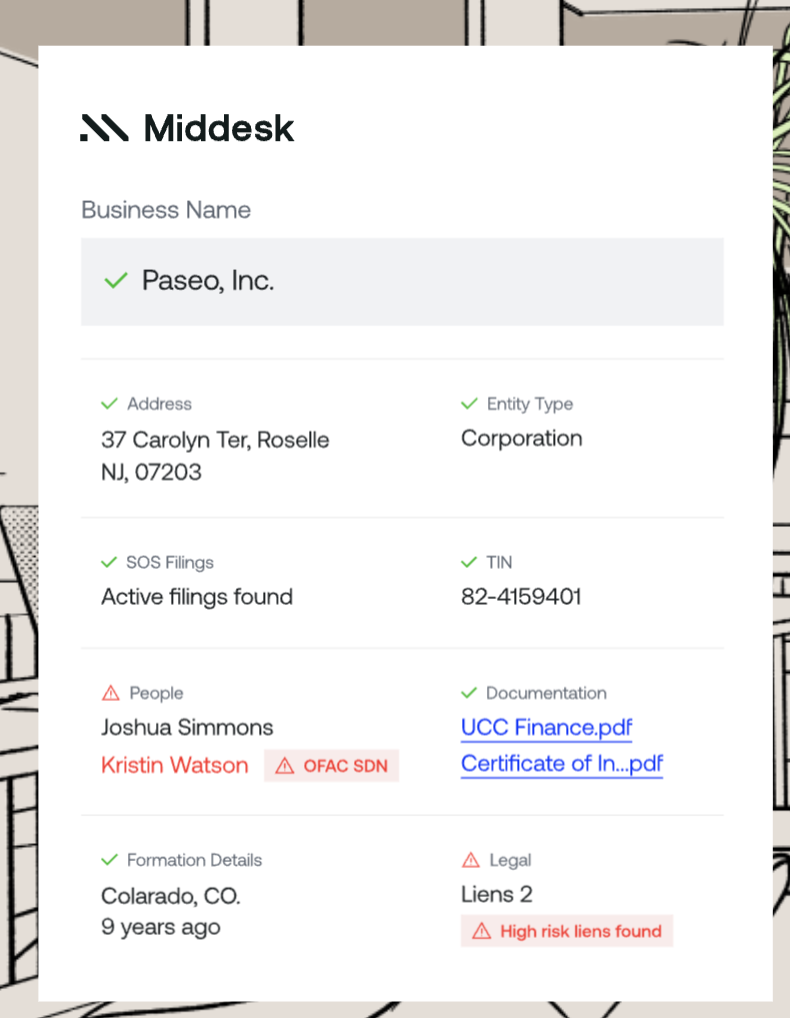Select the person Joshua Simmons
790x1018 pixels.
click(187, 728)
